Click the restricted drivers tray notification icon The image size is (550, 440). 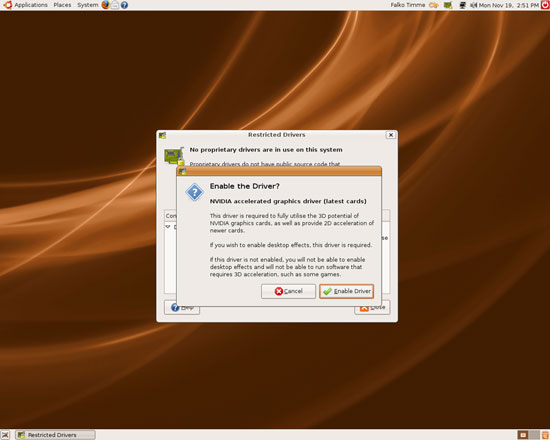pyautogui.click(x=448, y=5)
